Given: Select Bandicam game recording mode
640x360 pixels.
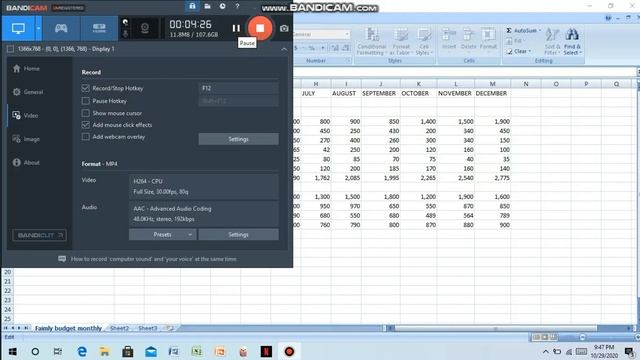Looking at the screenshot, I should (x=61, y=28).
